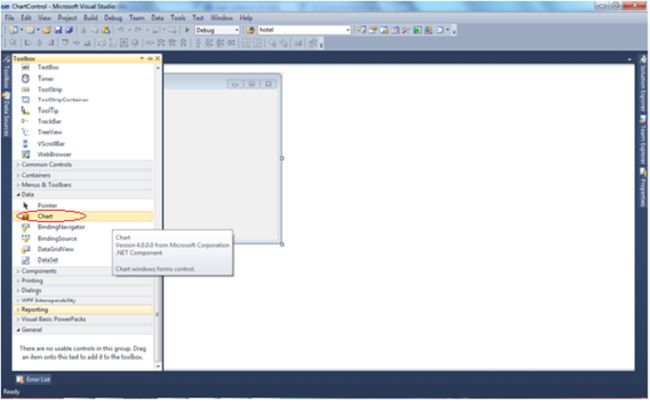Expand the Components group

[18, 271]
